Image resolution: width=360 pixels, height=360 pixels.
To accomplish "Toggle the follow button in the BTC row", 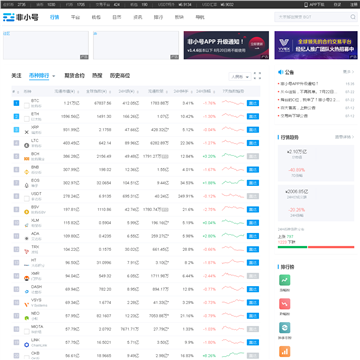I will pyautogui.click(x=253, y=103).
